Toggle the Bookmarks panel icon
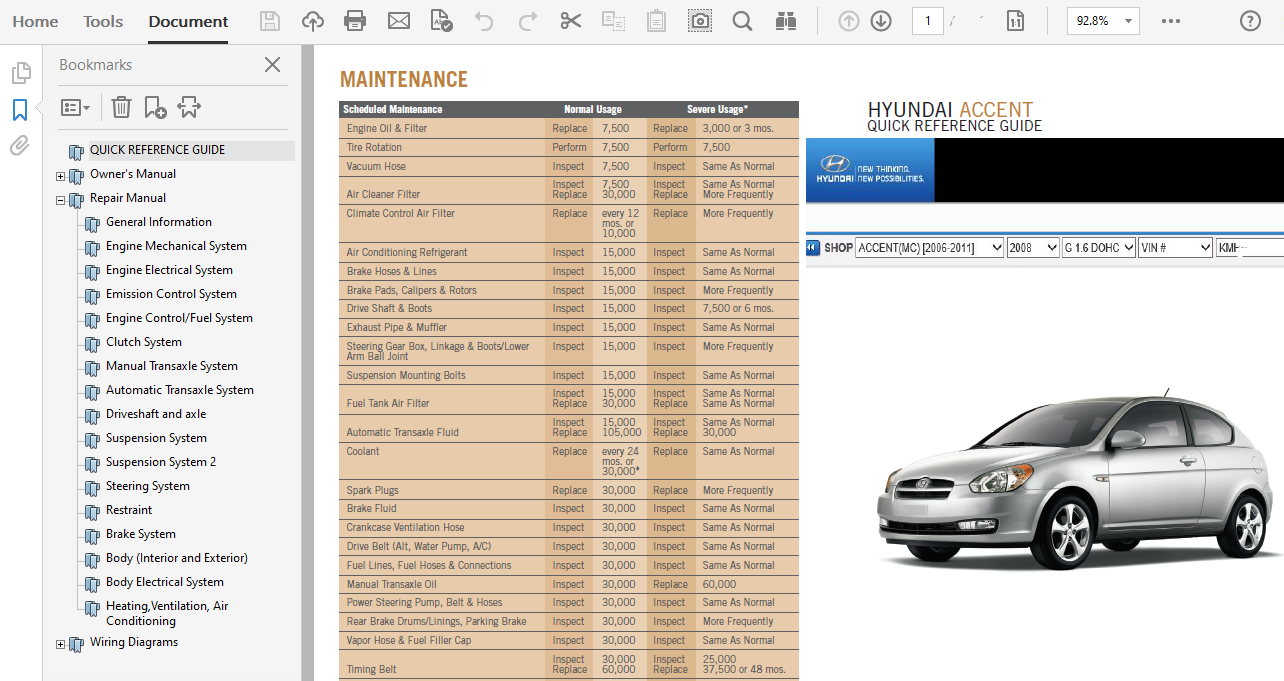 [20, 110]
